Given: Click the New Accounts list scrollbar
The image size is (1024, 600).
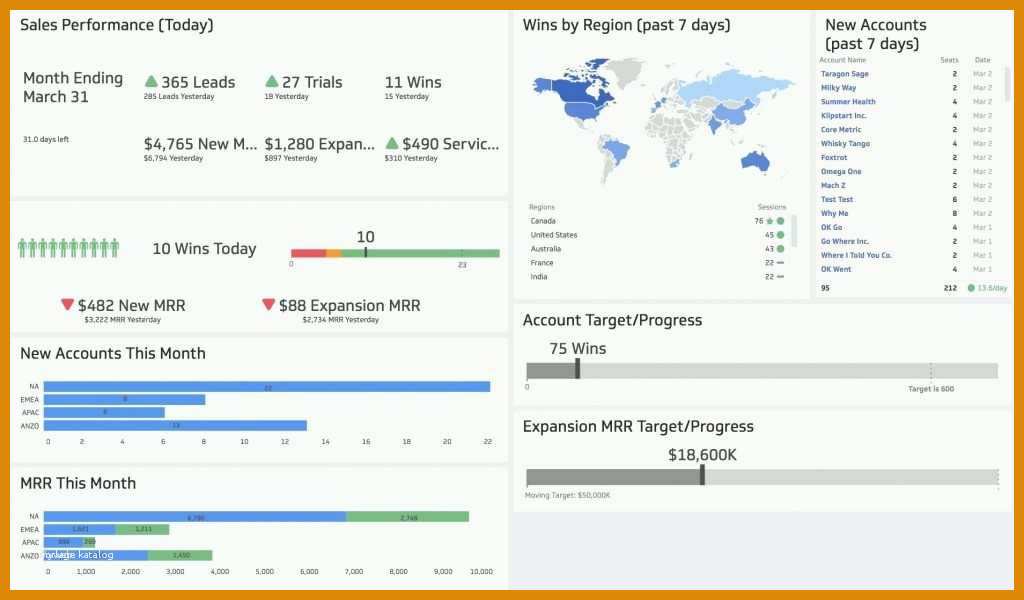Looking at the screenshot, I should 1008,84.
